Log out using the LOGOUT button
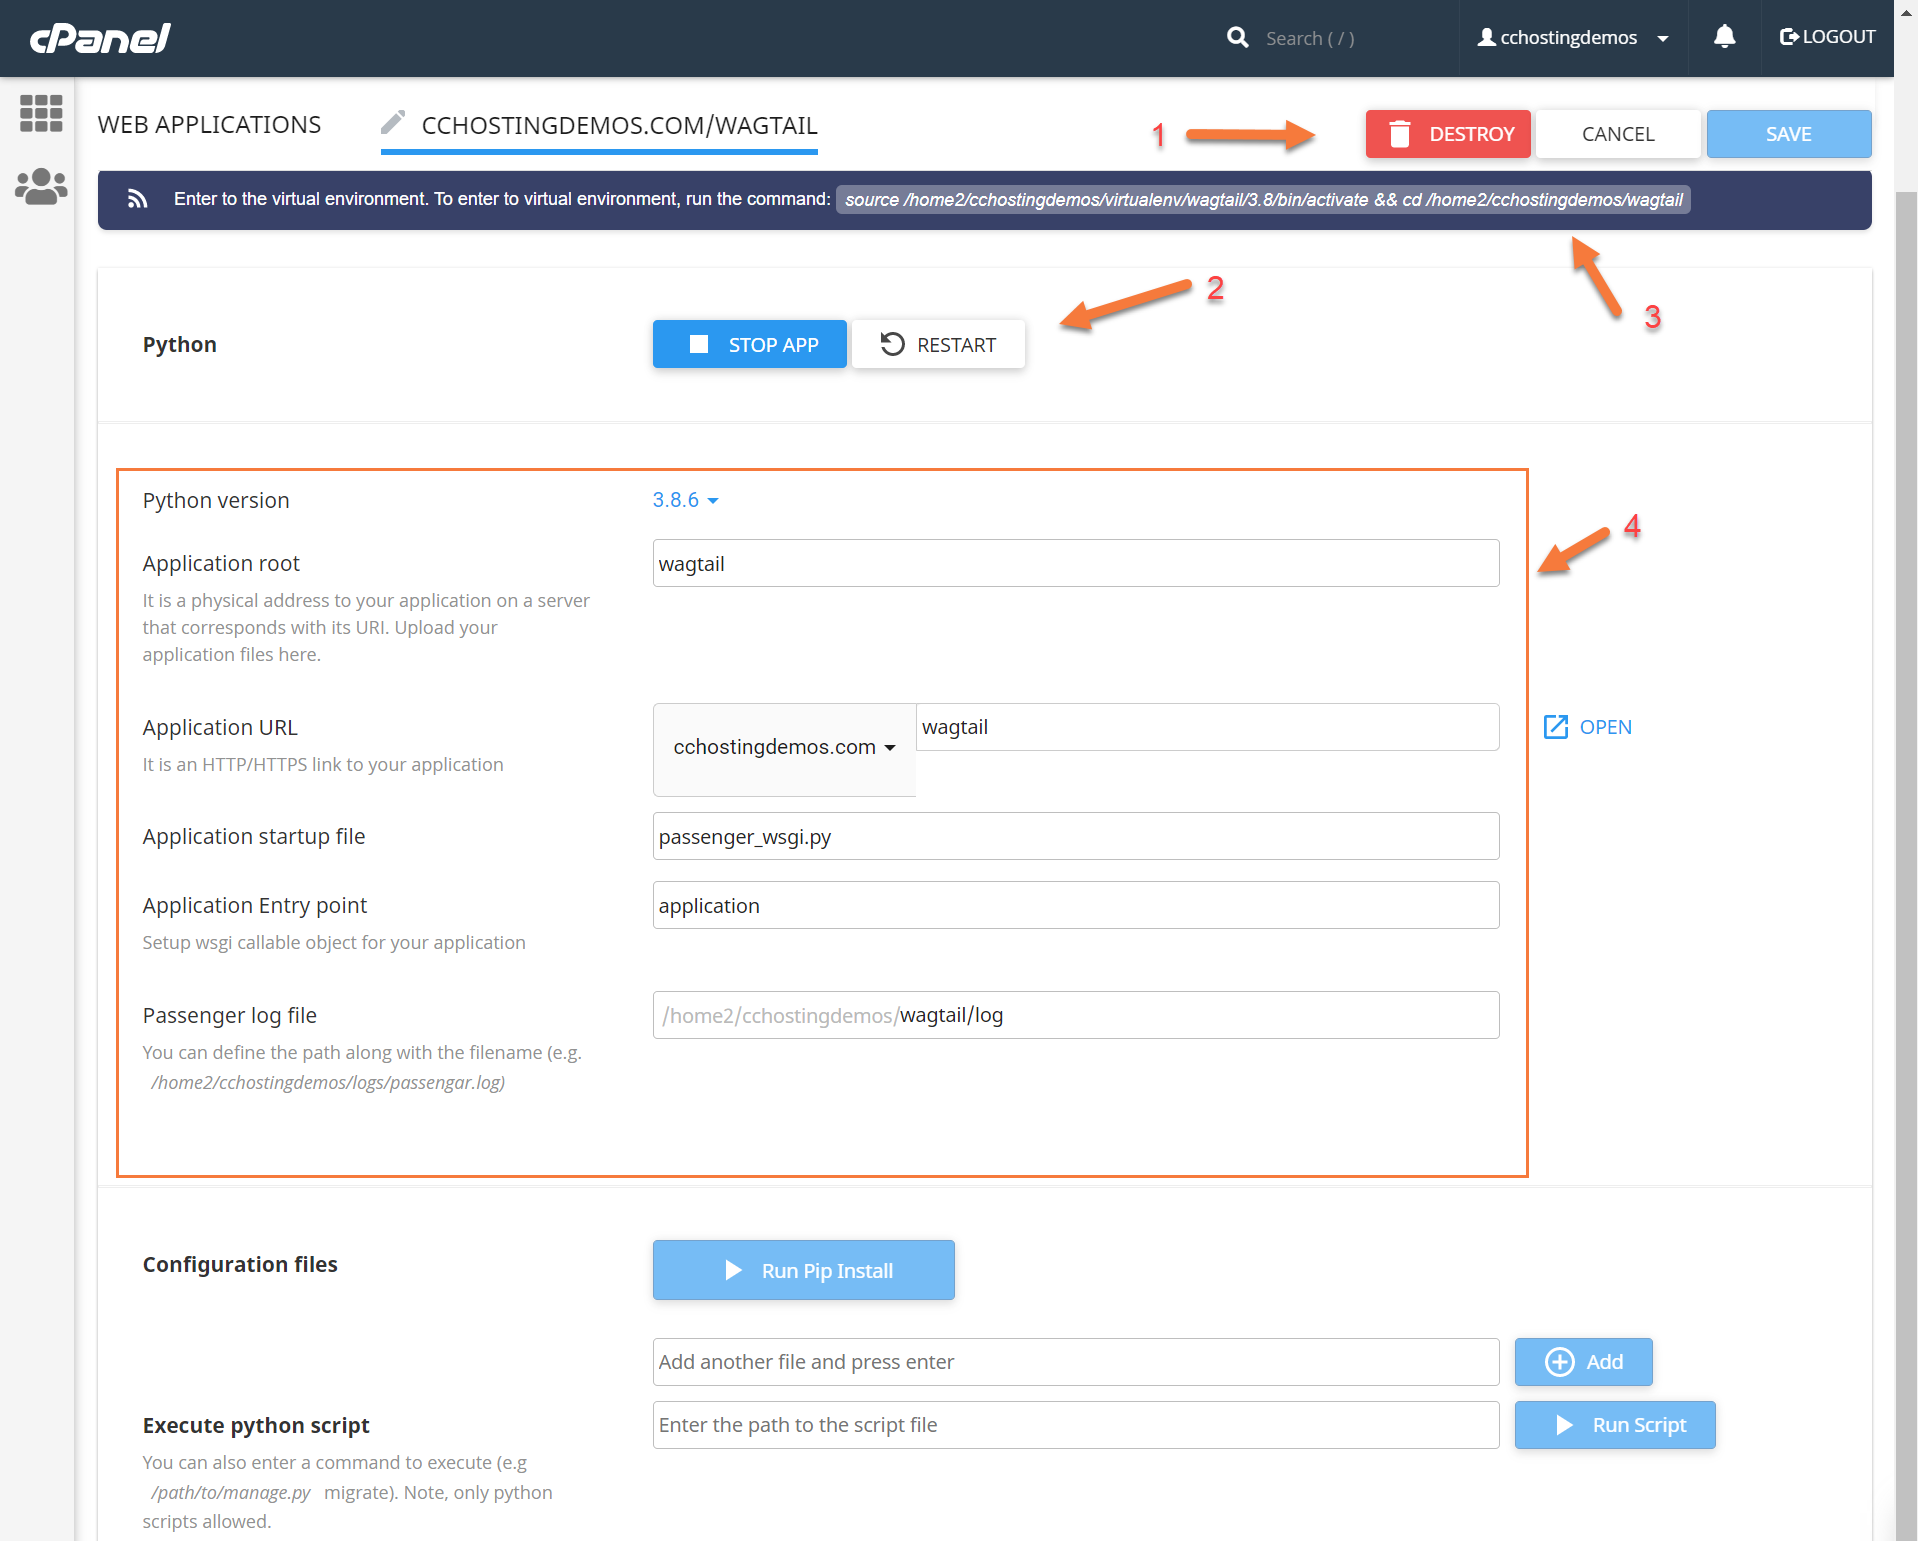The height and width of the screenshot is (1541, 1918). click(x=1827, y=37)
